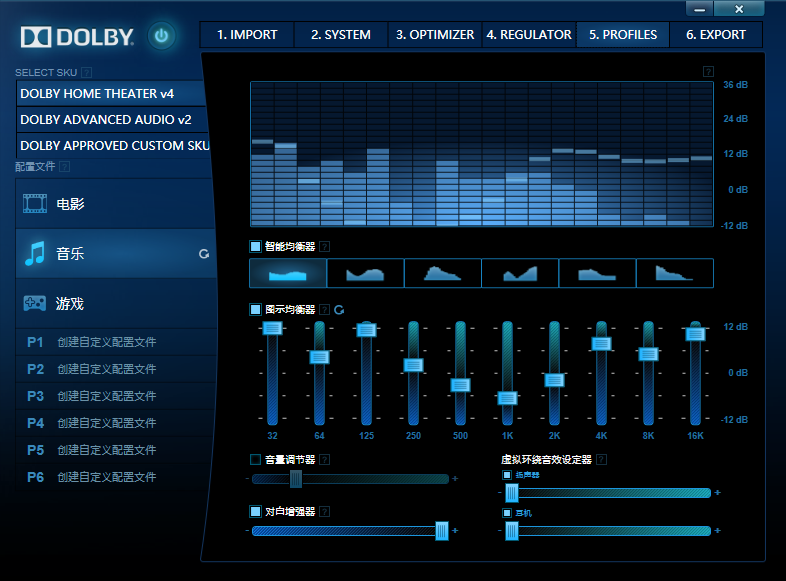The width and height of the screenshot is (786, 581).
Task: Reset the 音乐 profile with refresh icon
Action: pyautogui.click(x=204, y=254)
